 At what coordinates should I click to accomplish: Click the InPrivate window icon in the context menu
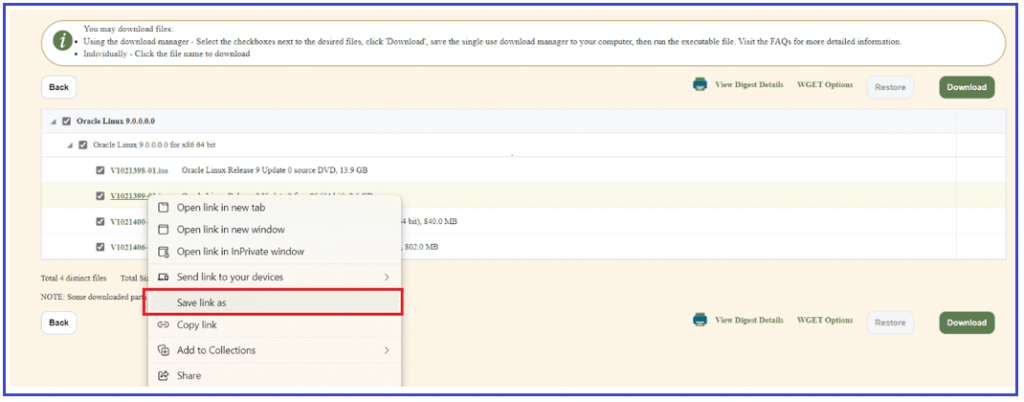tap(163, 252)
